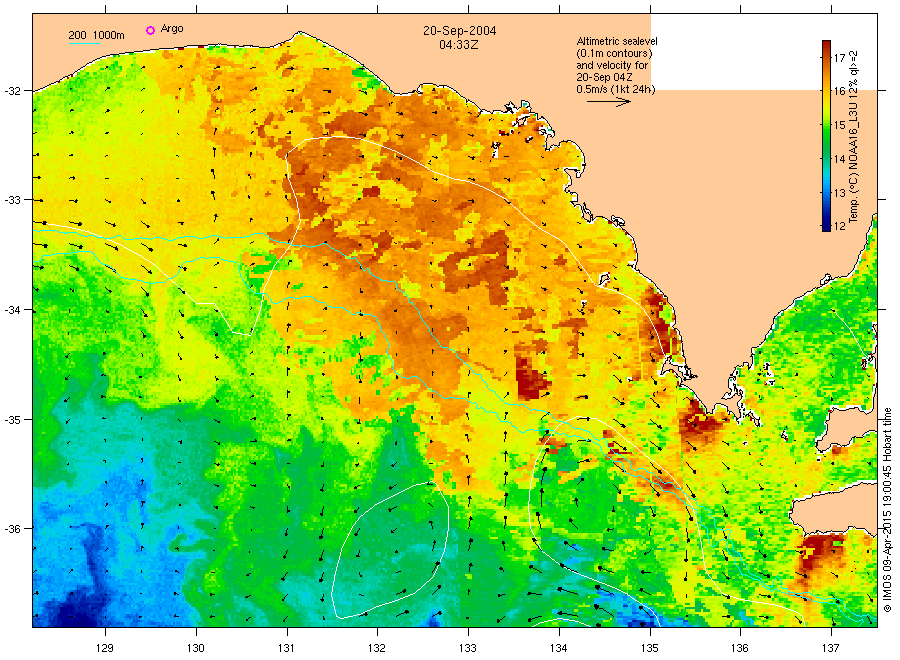The image size is (900, 660).
Task: Click latitude label -32
Action: pos(12,91)
